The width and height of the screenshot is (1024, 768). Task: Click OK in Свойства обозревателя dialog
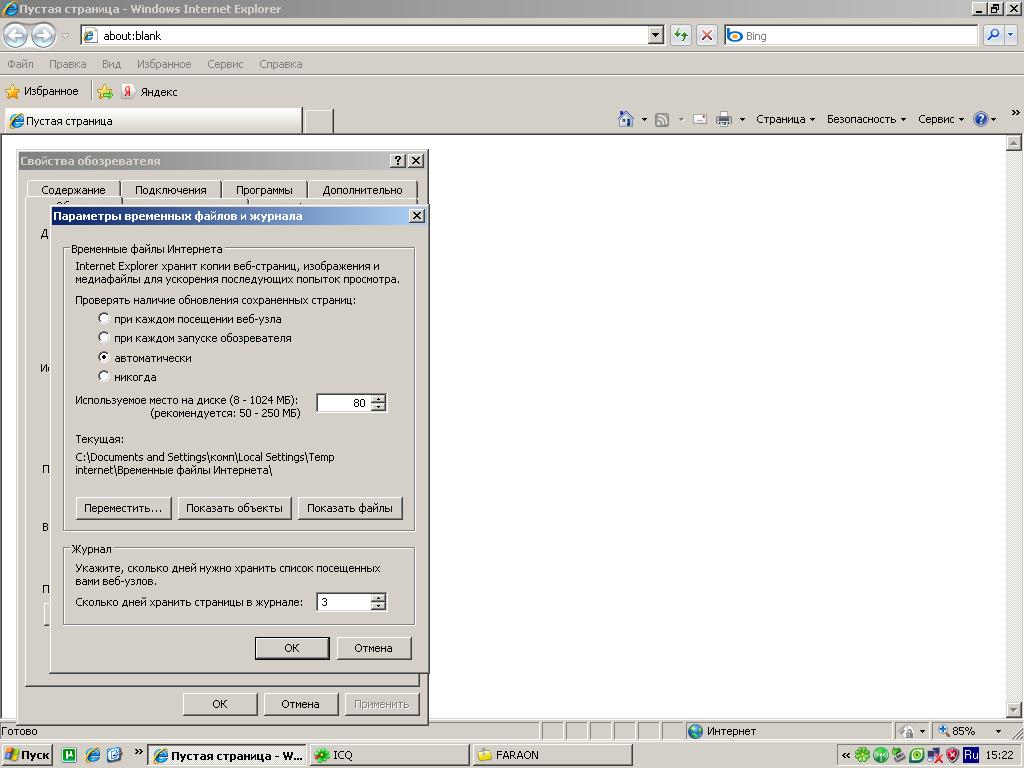[x=219, y=704]
